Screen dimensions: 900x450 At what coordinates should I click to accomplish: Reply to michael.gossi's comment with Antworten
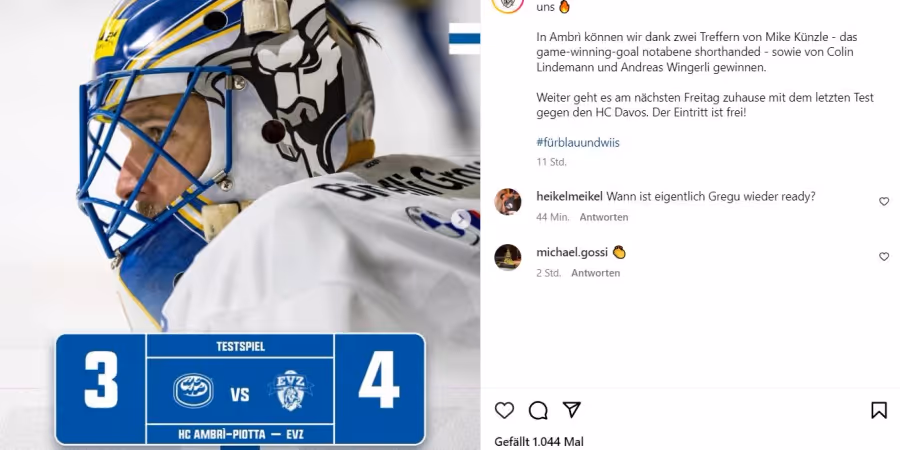pos(595,273)
